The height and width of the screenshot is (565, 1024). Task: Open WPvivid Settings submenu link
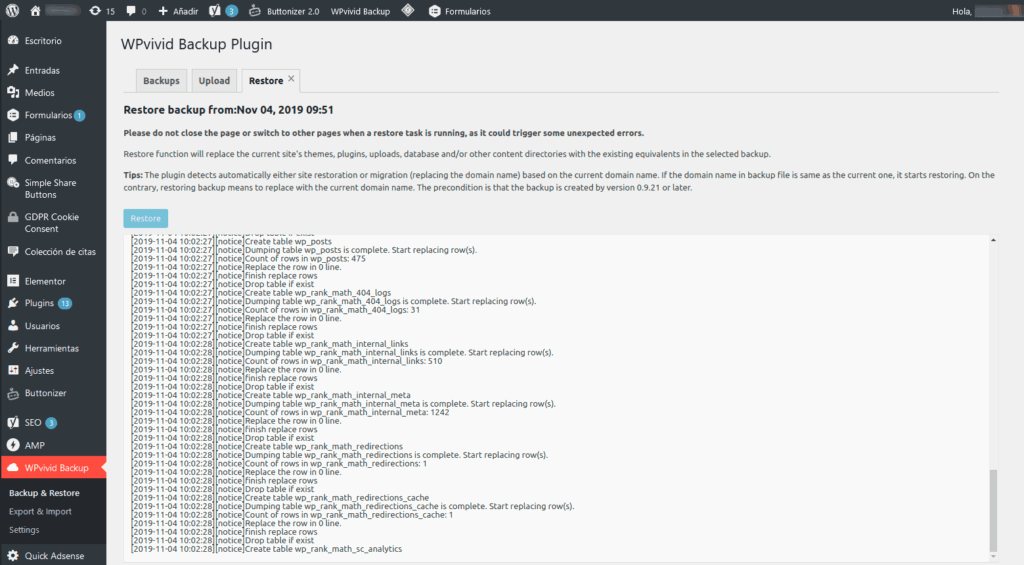pyautogui.click(x=25, y=530)
